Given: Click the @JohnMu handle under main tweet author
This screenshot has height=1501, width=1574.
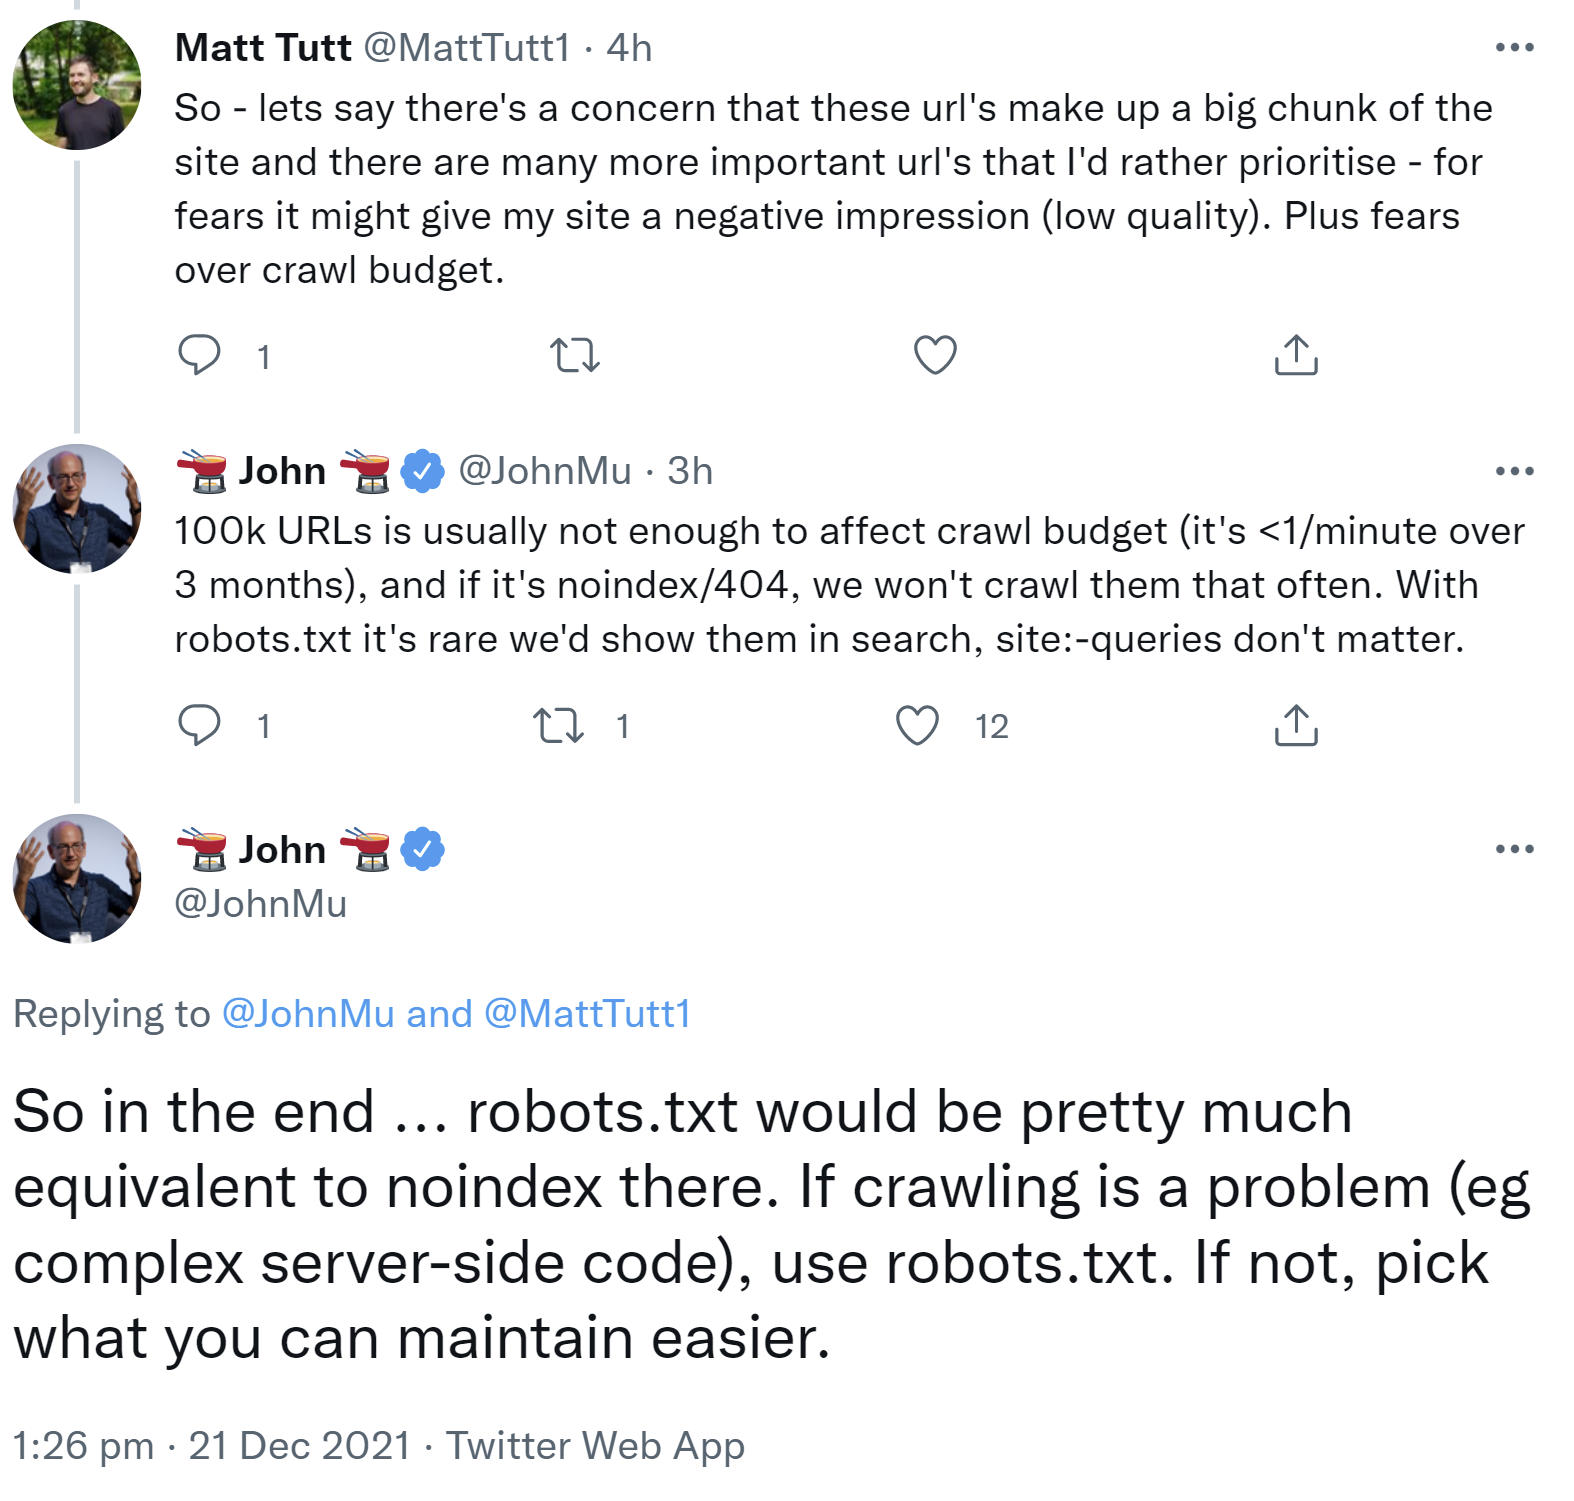Looking at the screenshot, I should point(261,903).
